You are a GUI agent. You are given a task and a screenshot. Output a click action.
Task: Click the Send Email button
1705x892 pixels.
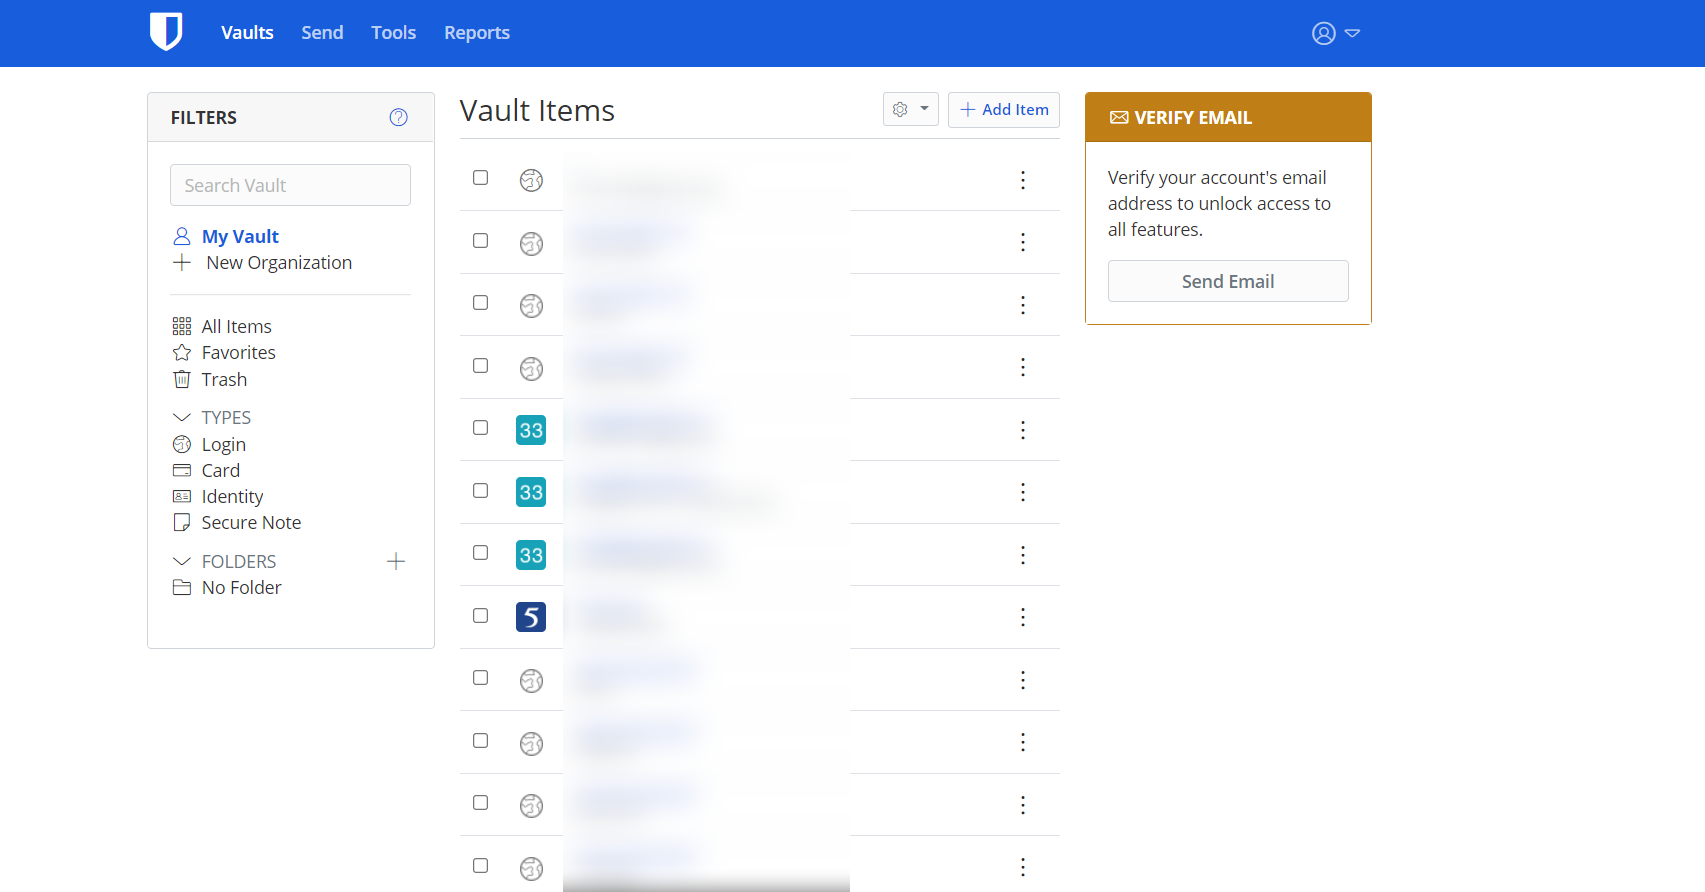click(x=1228, y=281)
